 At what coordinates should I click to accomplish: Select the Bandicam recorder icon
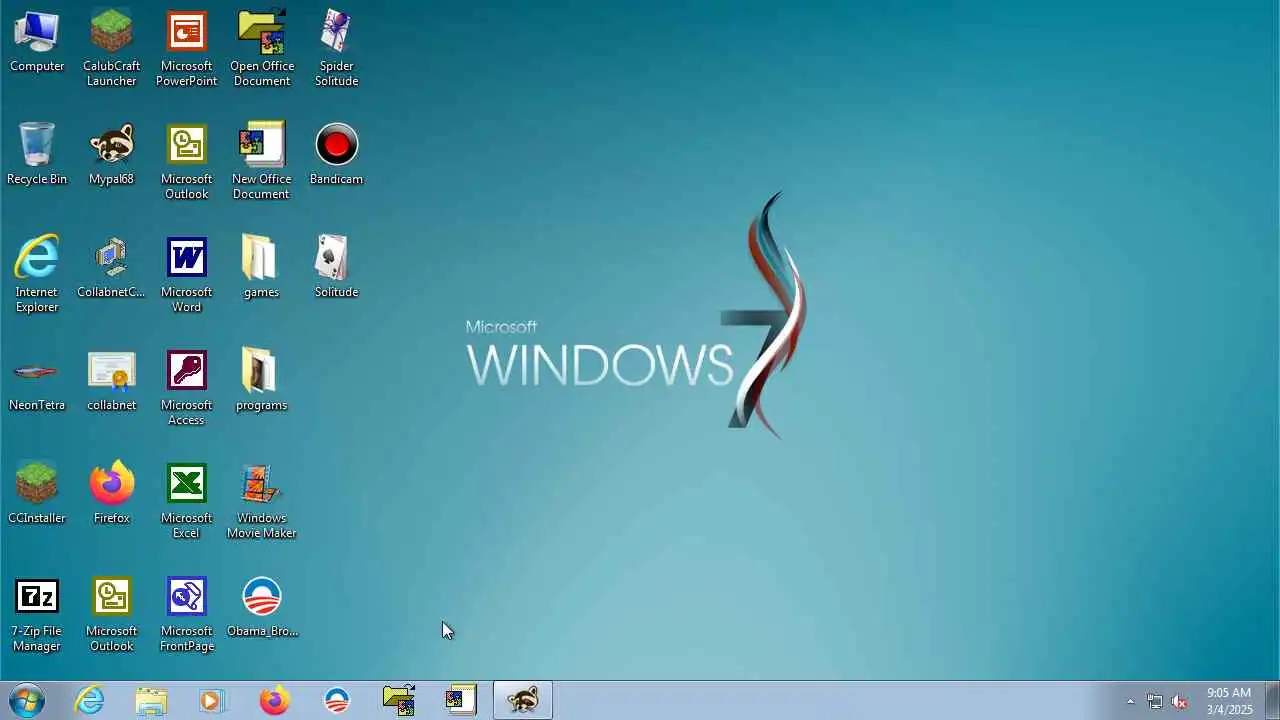tap(336, 154)
